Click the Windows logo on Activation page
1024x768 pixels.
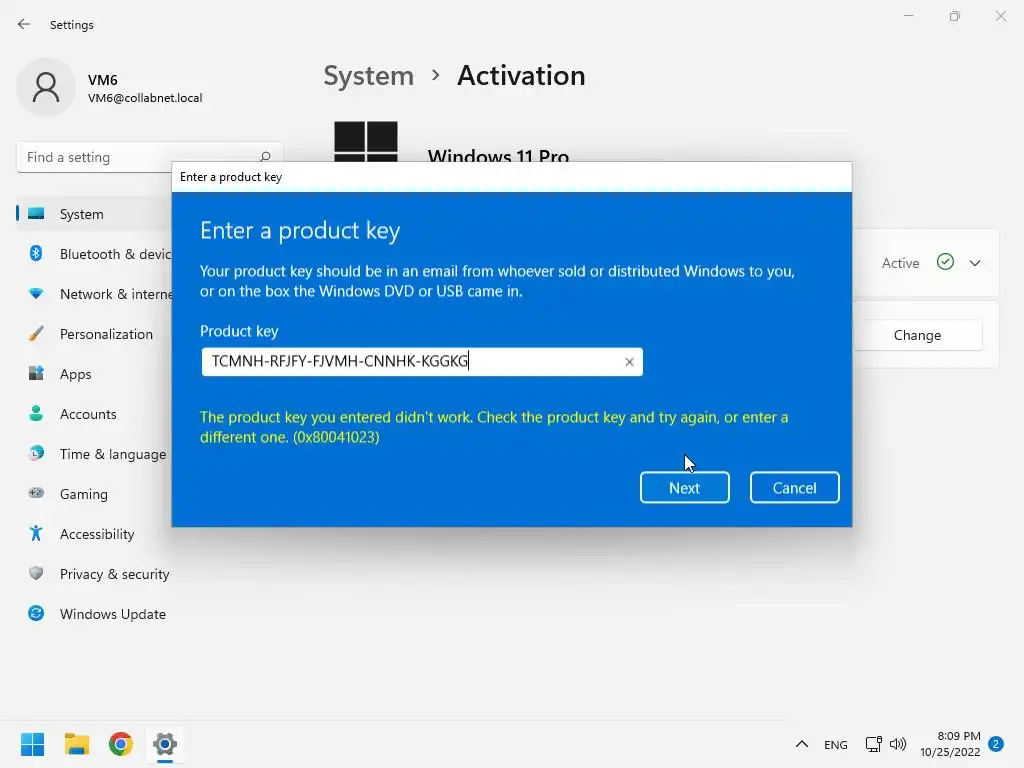pyautogui.click(x=366, y=141)
